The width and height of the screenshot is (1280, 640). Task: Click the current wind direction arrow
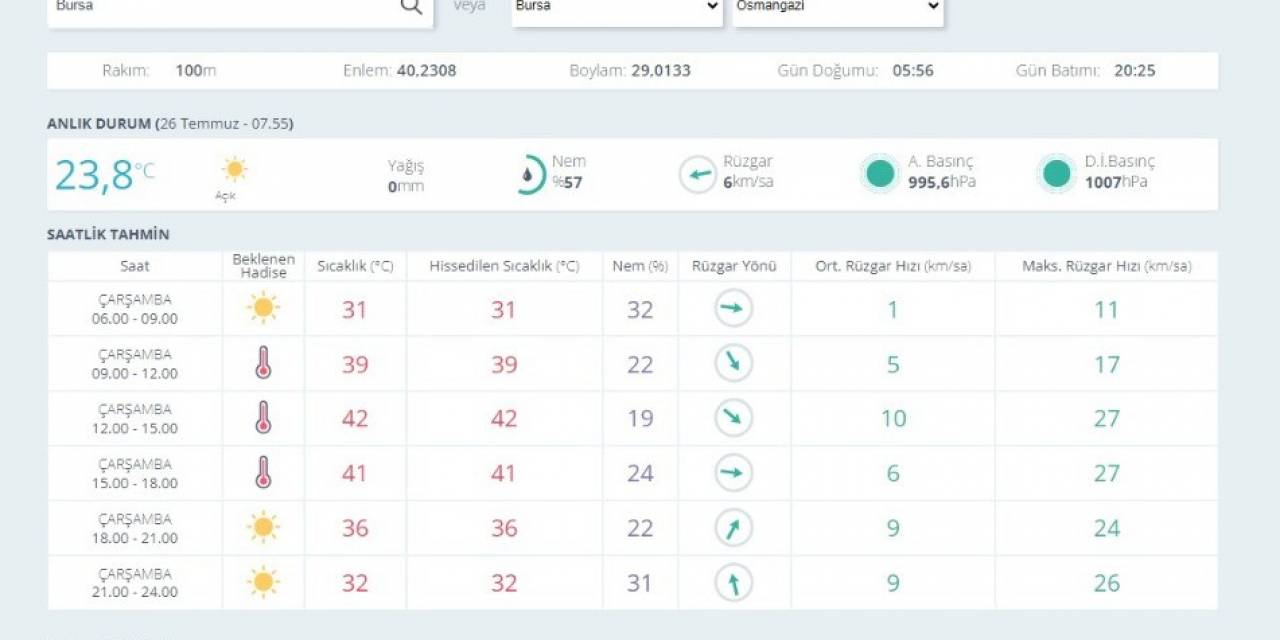coord(697,175)
